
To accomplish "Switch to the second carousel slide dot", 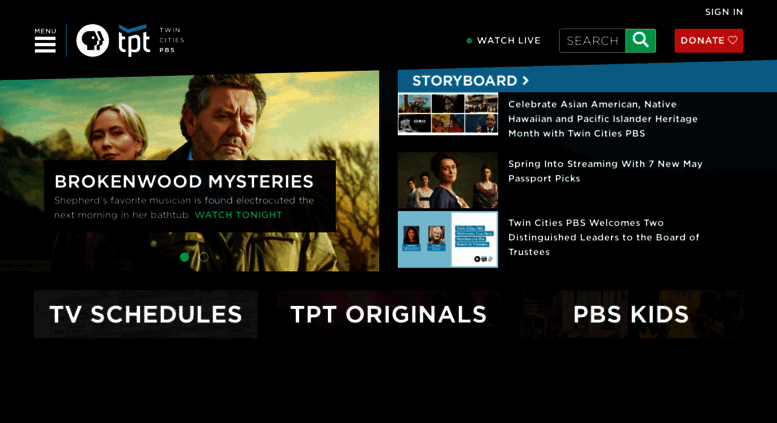I will click(x=204, y=257).
